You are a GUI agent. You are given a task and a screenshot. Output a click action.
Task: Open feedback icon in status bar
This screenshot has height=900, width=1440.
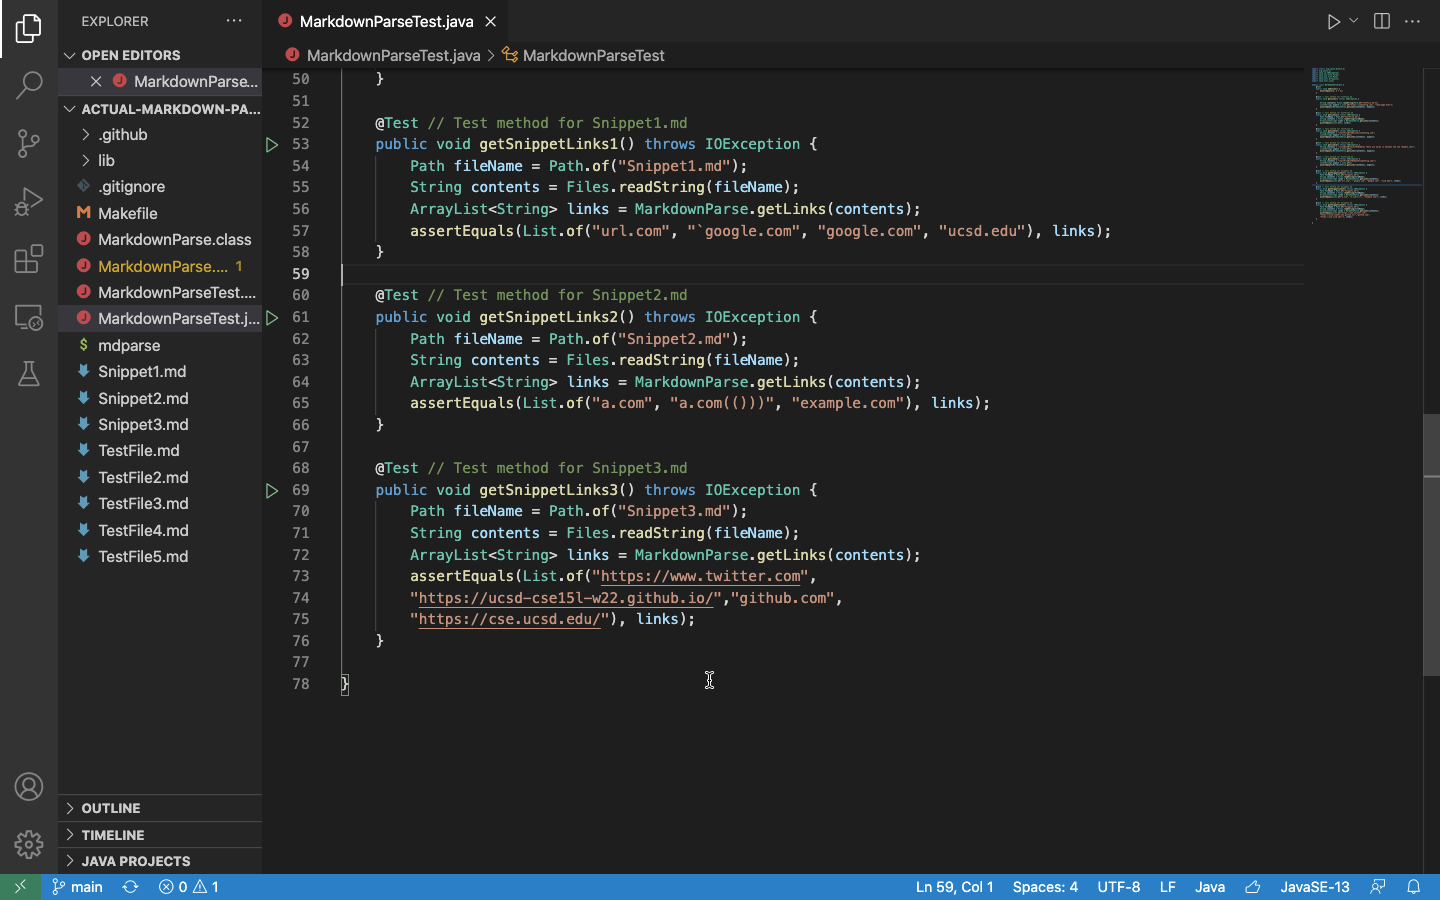(x=1378, y=887)
